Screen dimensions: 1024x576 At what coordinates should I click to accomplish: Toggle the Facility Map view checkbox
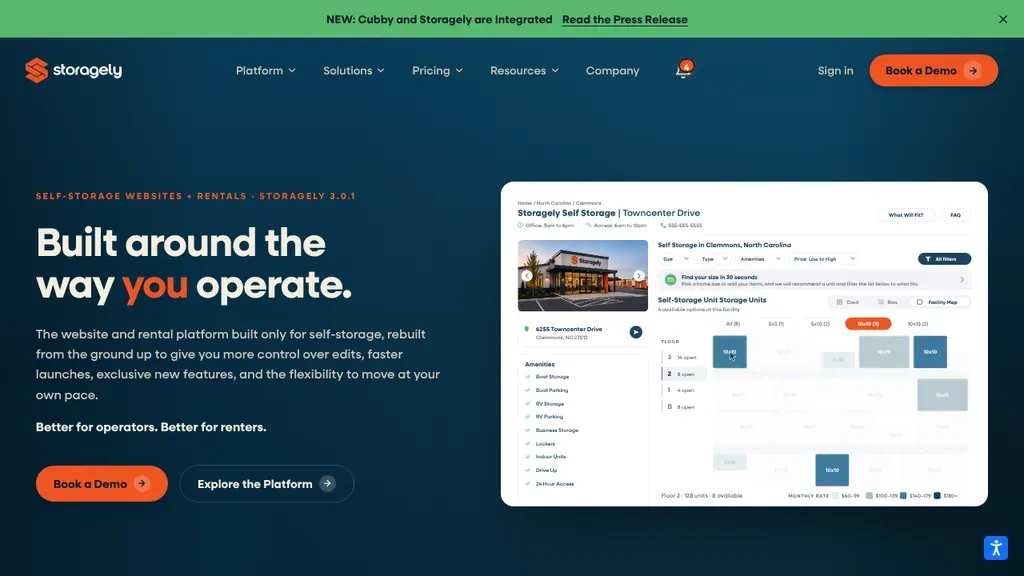[920, 302]
